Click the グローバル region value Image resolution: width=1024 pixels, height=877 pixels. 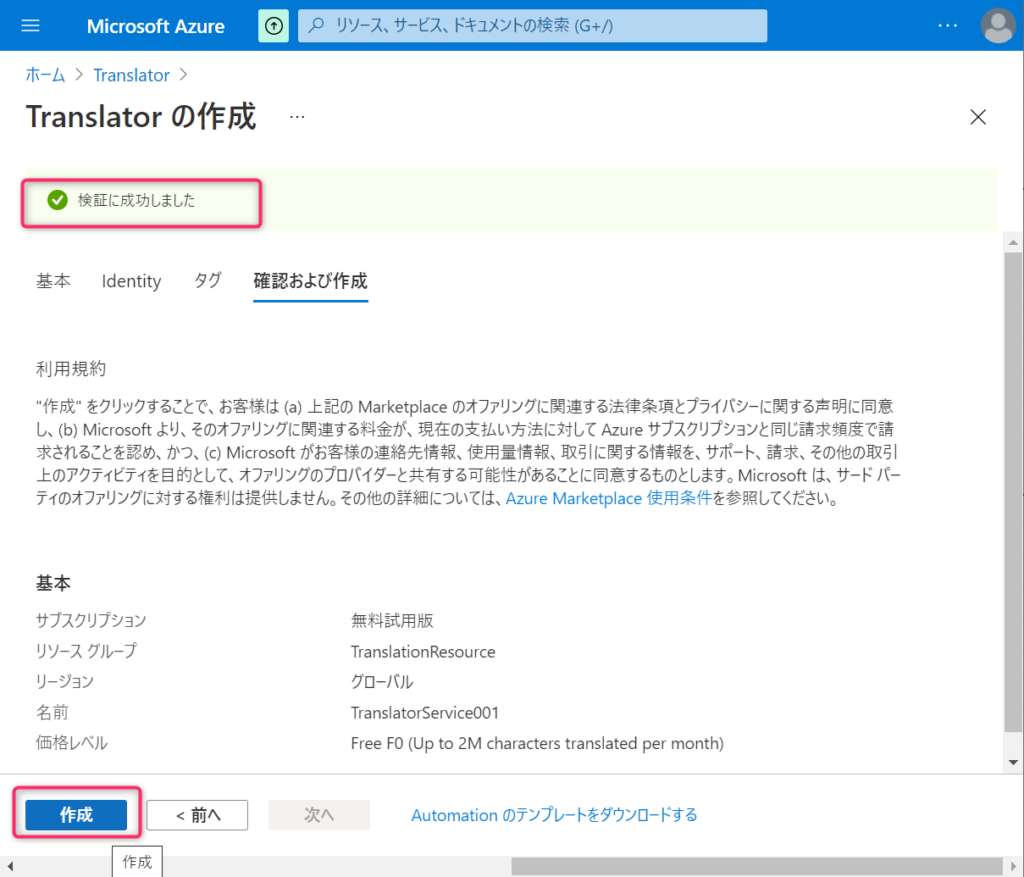pyautogui.click(x=382, y=682)
